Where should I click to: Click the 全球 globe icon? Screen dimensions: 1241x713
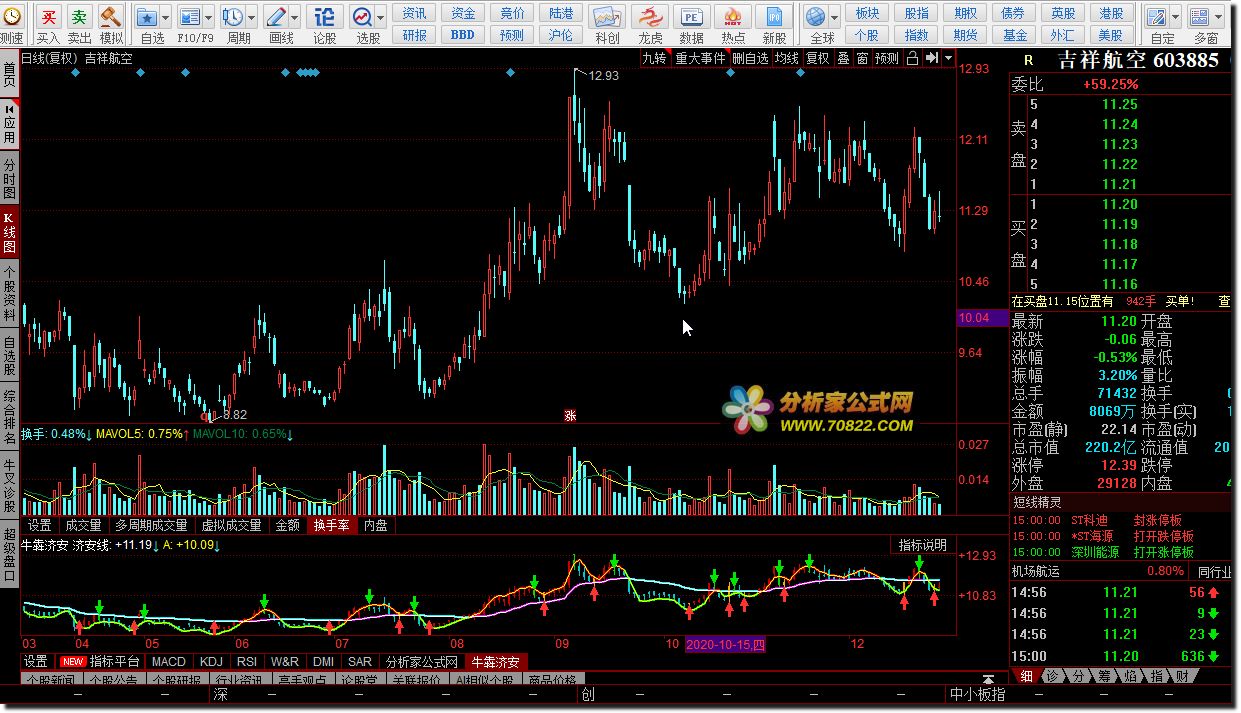[x=817, y=17]
